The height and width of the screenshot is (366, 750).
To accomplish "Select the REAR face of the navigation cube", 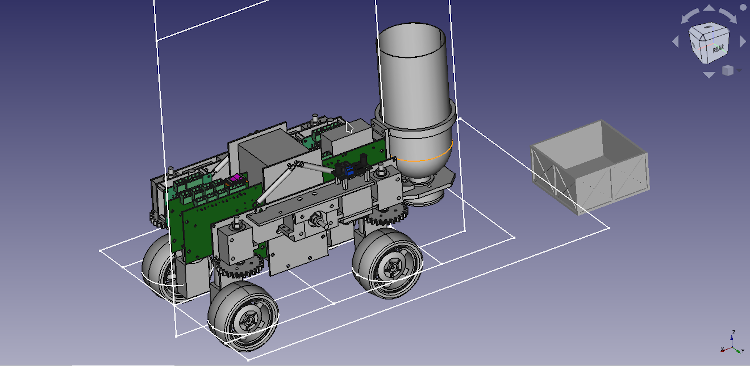I will point(717,48).
